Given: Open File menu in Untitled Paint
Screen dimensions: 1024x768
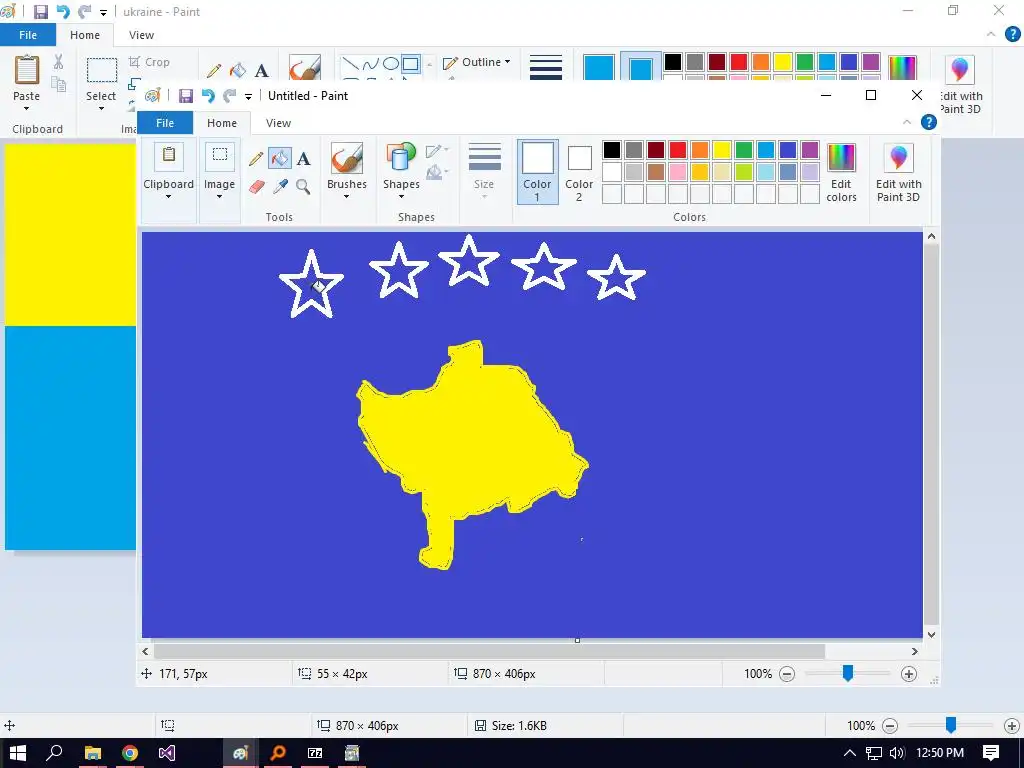Looking at the screenshot, I should pos(165,123).
